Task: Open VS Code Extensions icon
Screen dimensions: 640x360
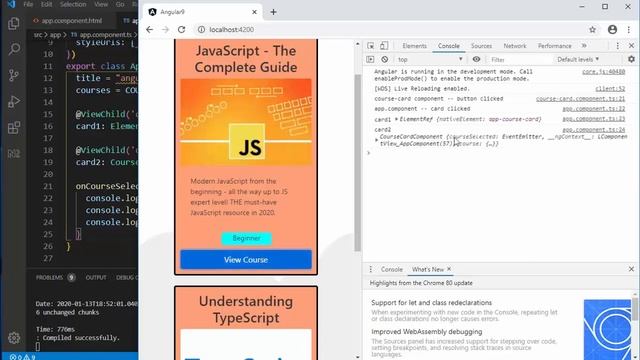Action: point(13,127)
